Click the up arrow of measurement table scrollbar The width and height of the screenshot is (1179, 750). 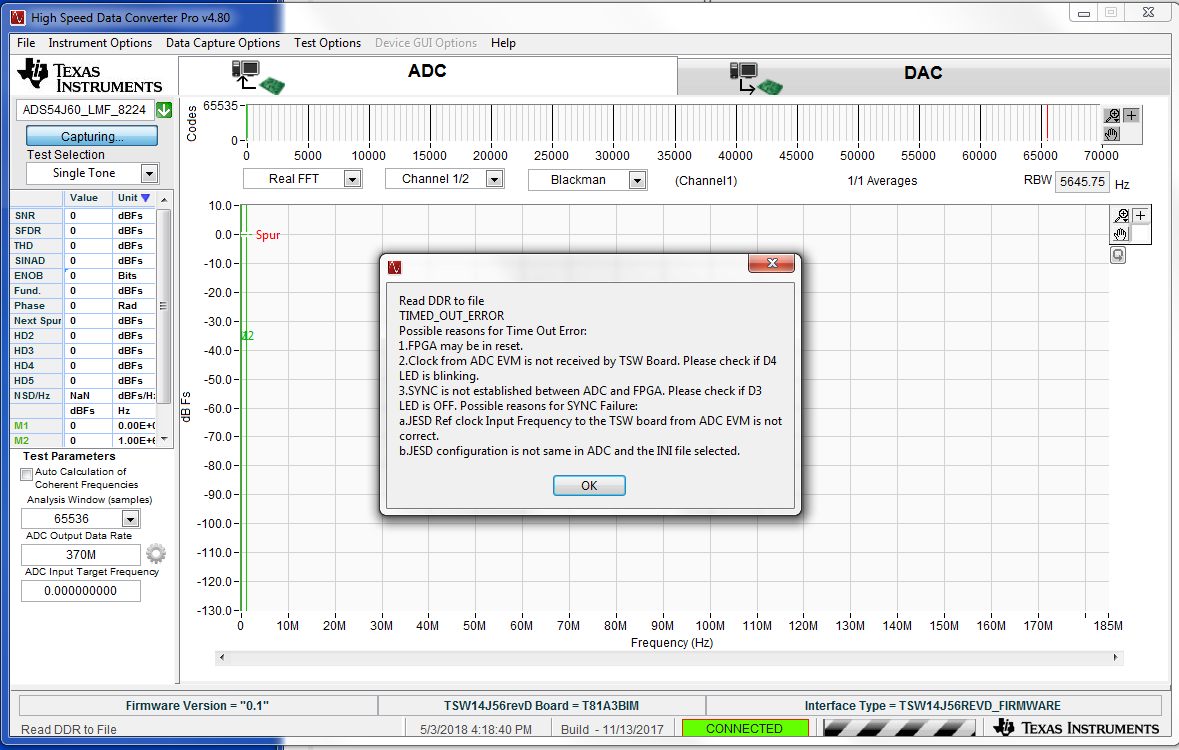click(164, 199)
